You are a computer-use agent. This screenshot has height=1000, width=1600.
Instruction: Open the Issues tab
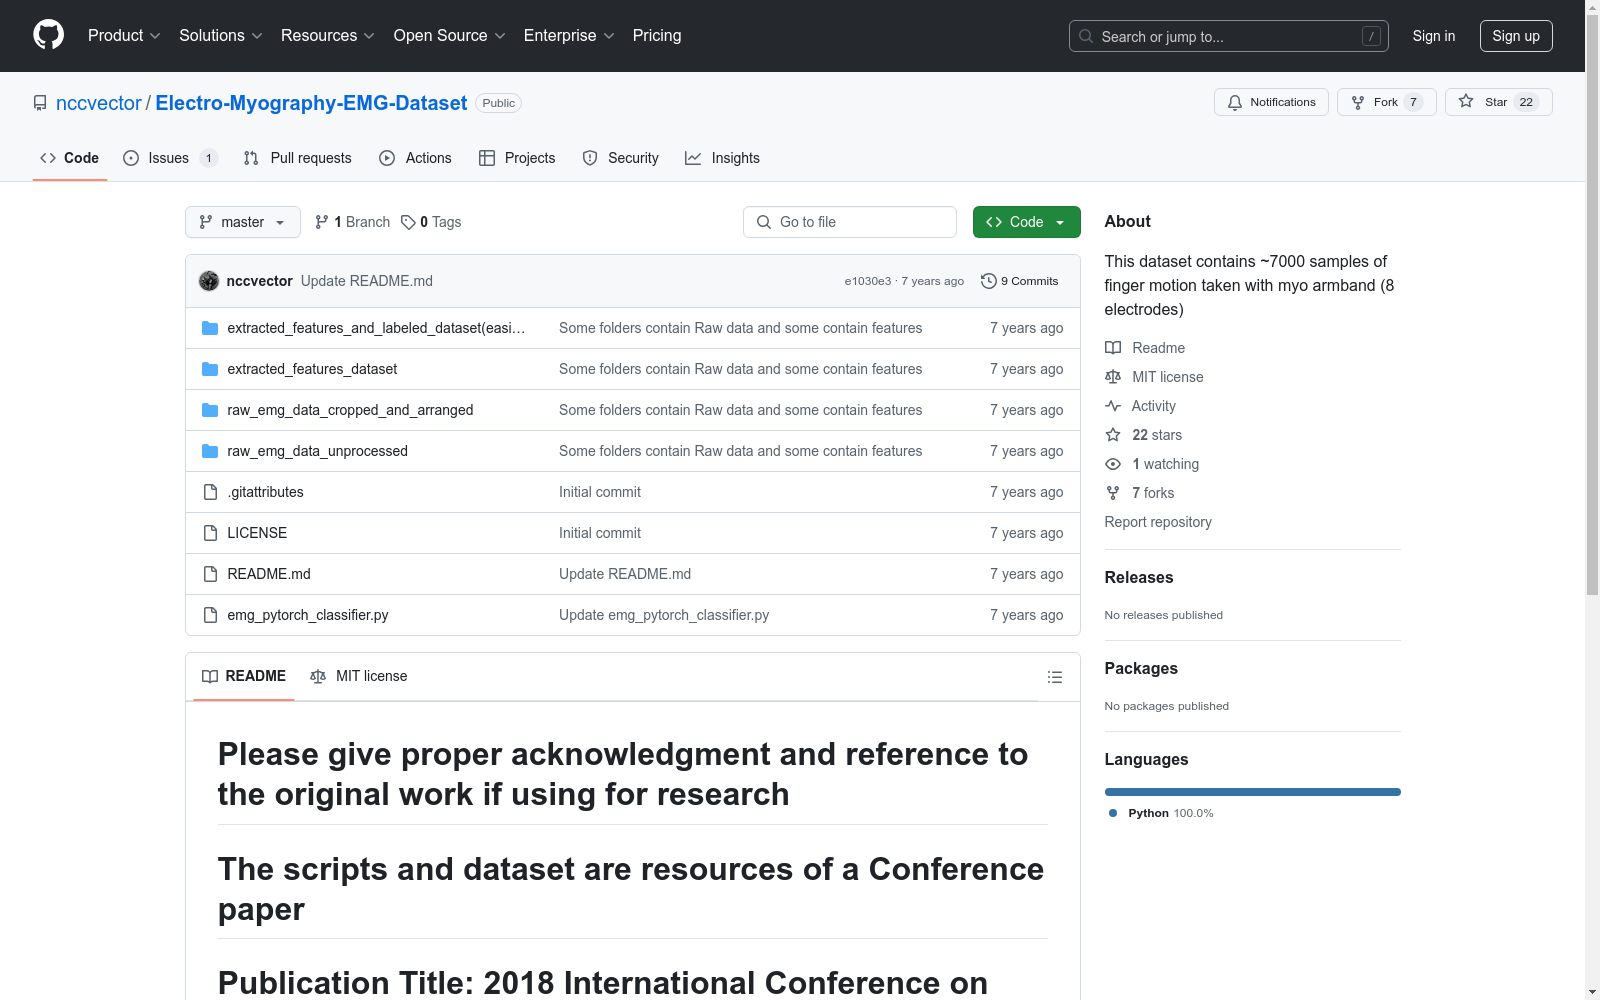tap(170, 158)
